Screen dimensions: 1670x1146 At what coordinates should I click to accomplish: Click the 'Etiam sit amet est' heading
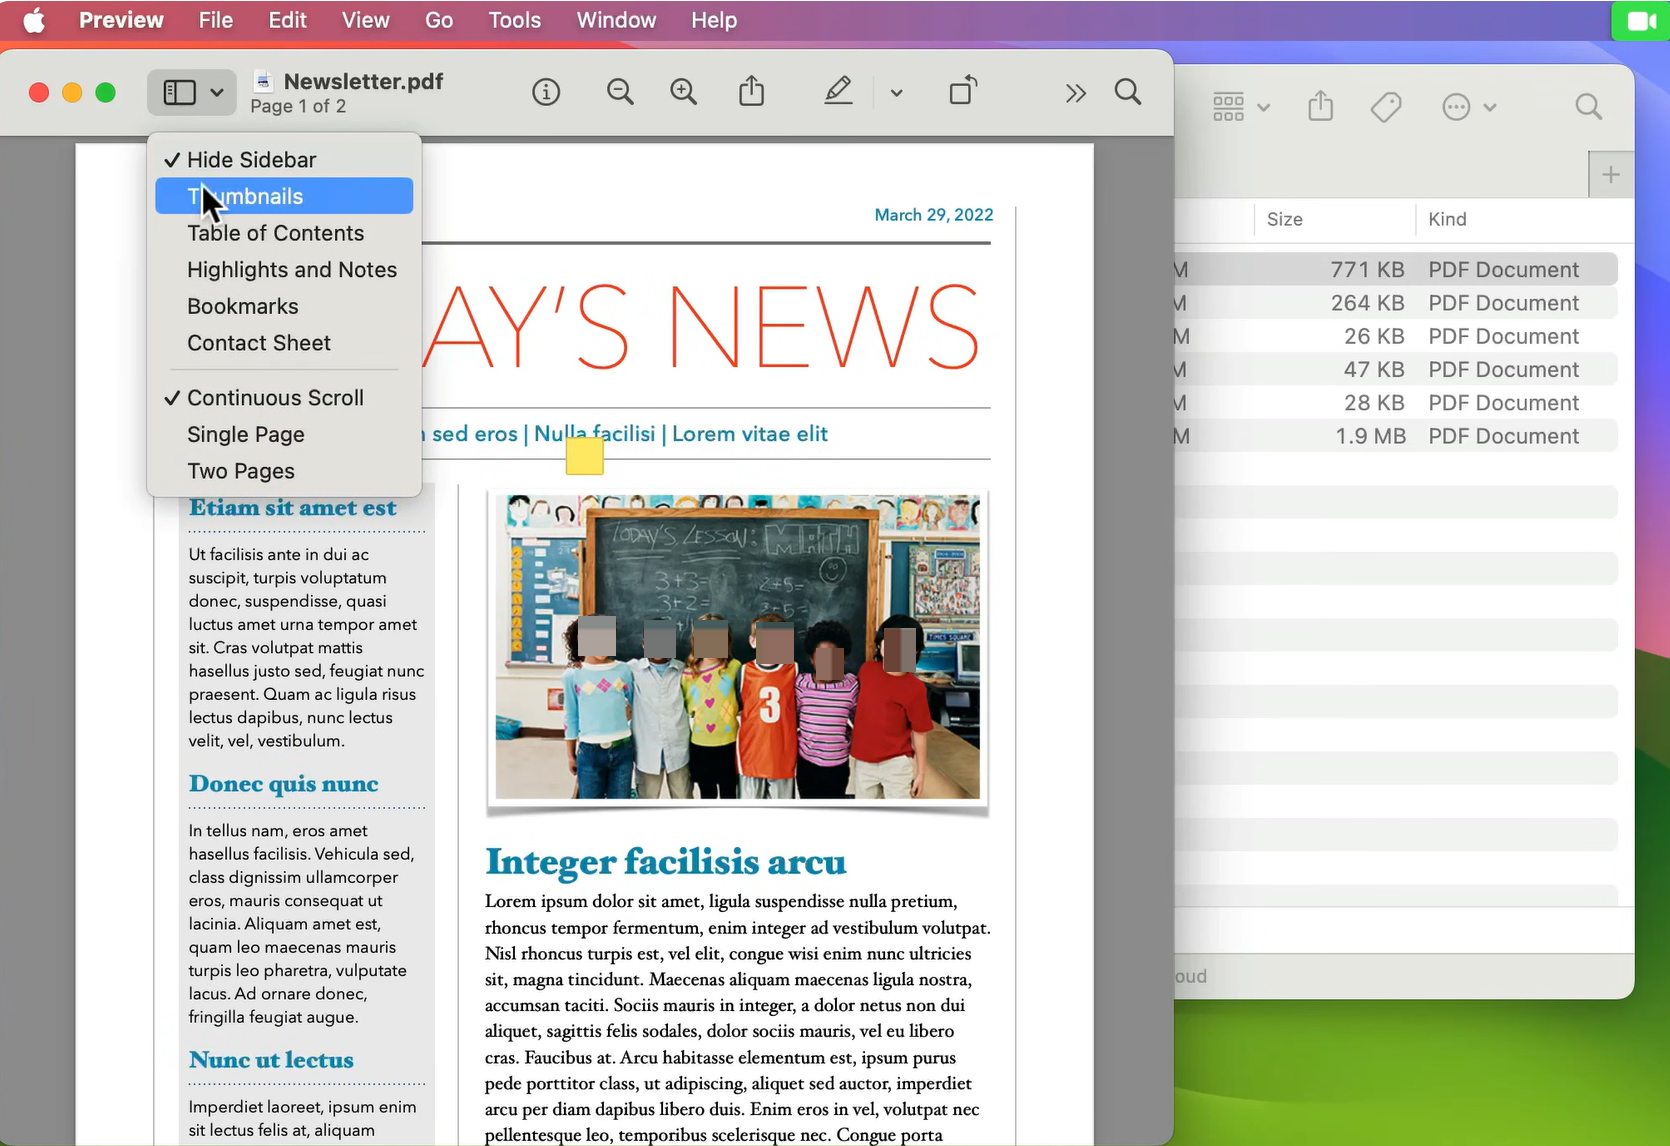point(292,508)
